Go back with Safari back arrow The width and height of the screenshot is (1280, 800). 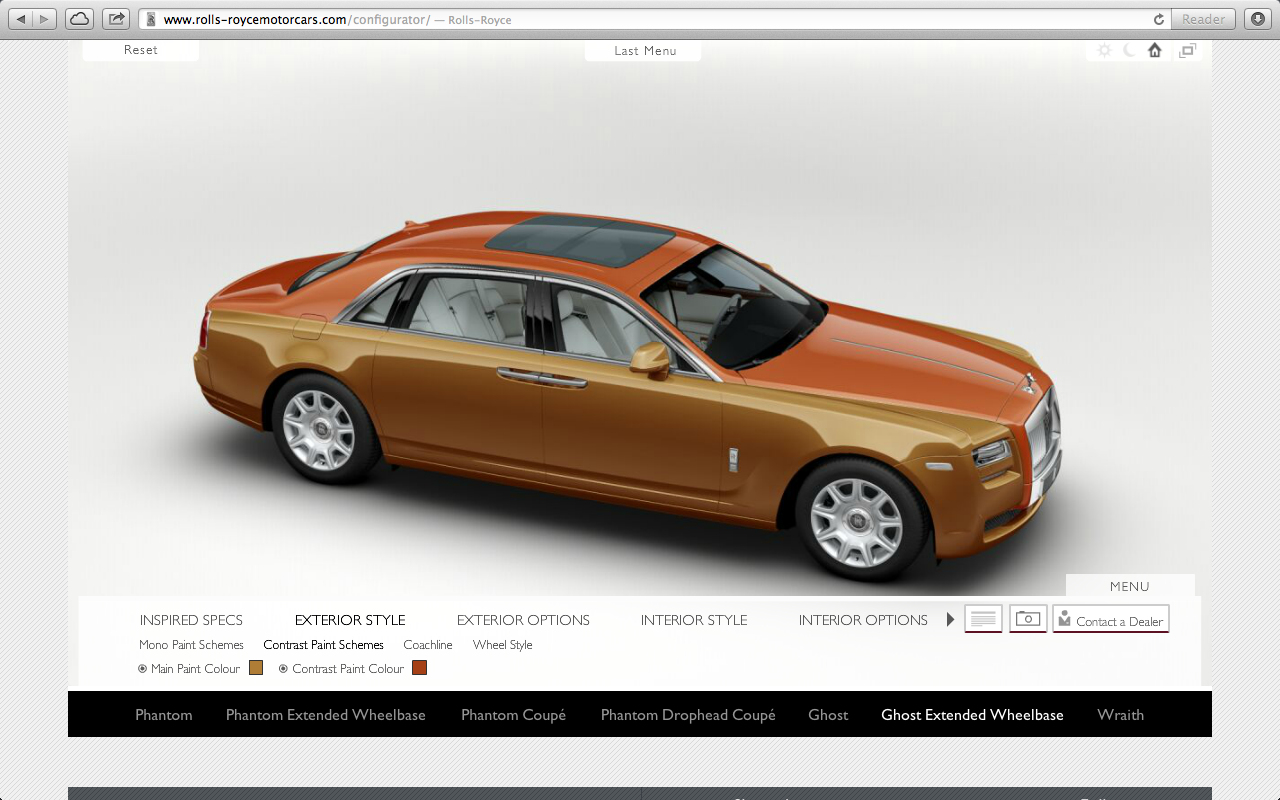coord(21,19)
